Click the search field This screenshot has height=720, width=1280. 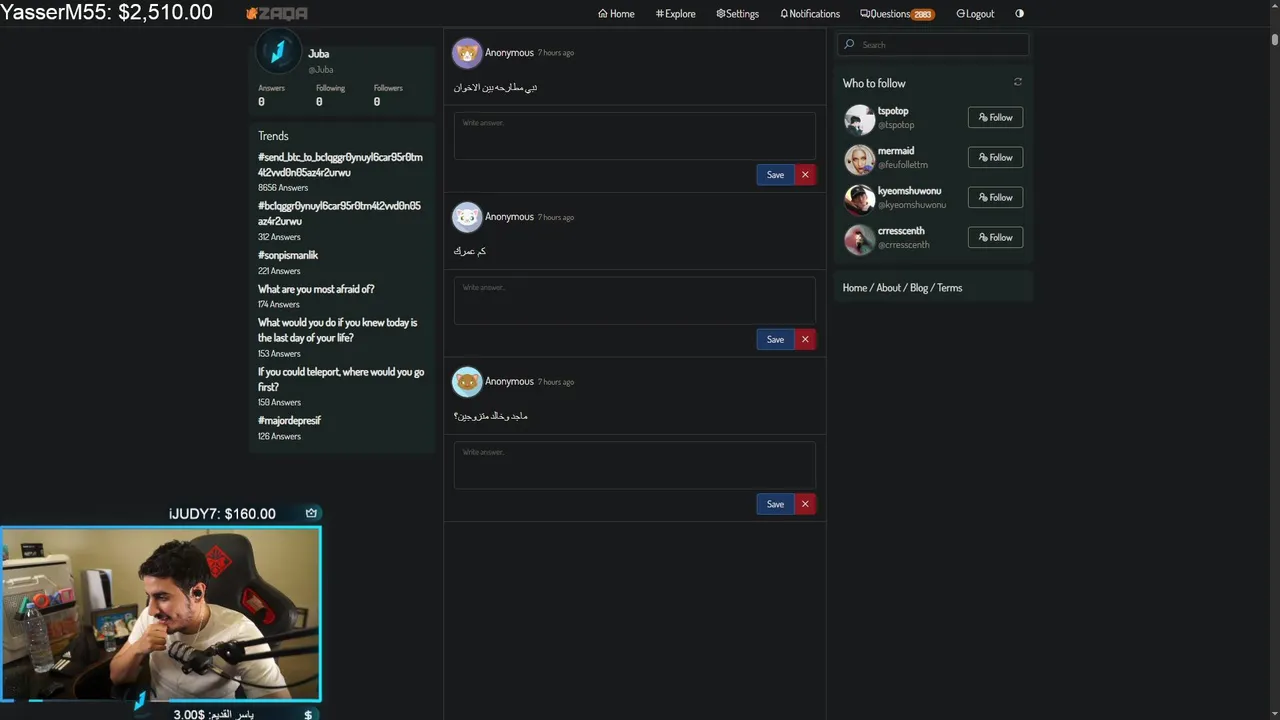pos(933,44)
